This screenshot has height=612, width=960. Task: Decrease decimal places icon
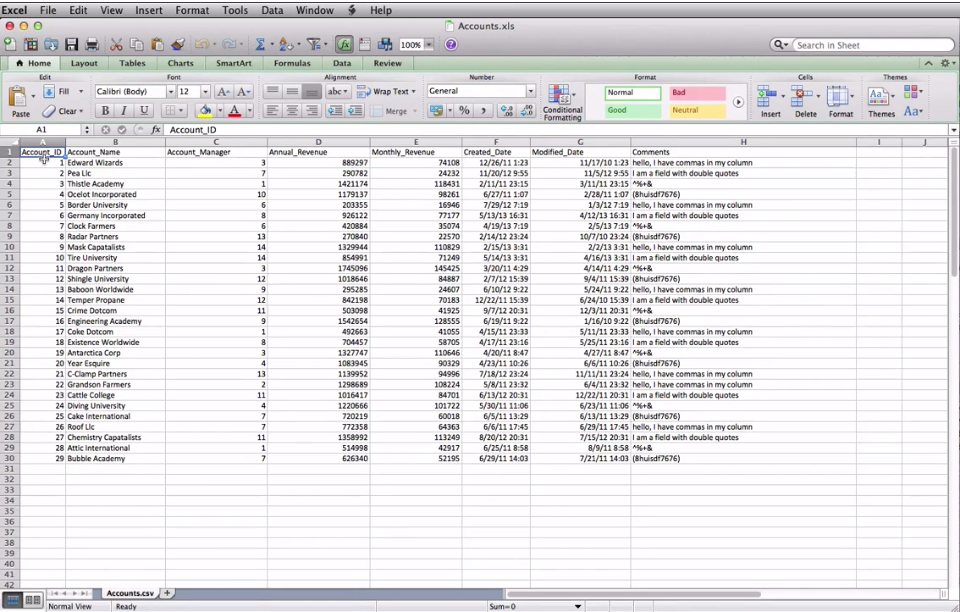click(x=527, y=110)
